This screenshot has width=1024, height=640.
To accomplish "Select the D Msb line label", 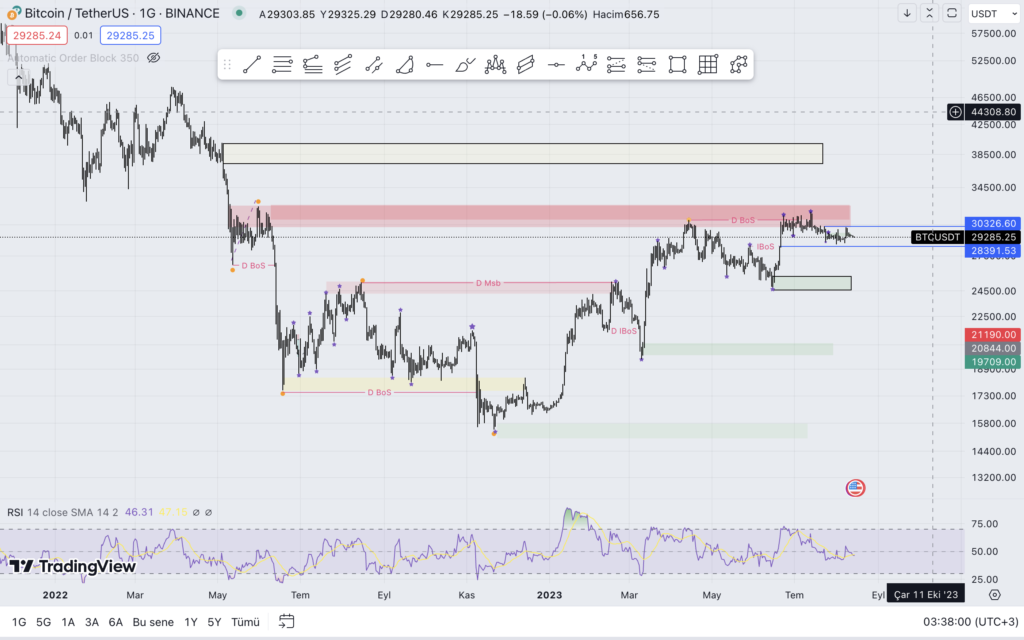I will [x=488, y=283].
